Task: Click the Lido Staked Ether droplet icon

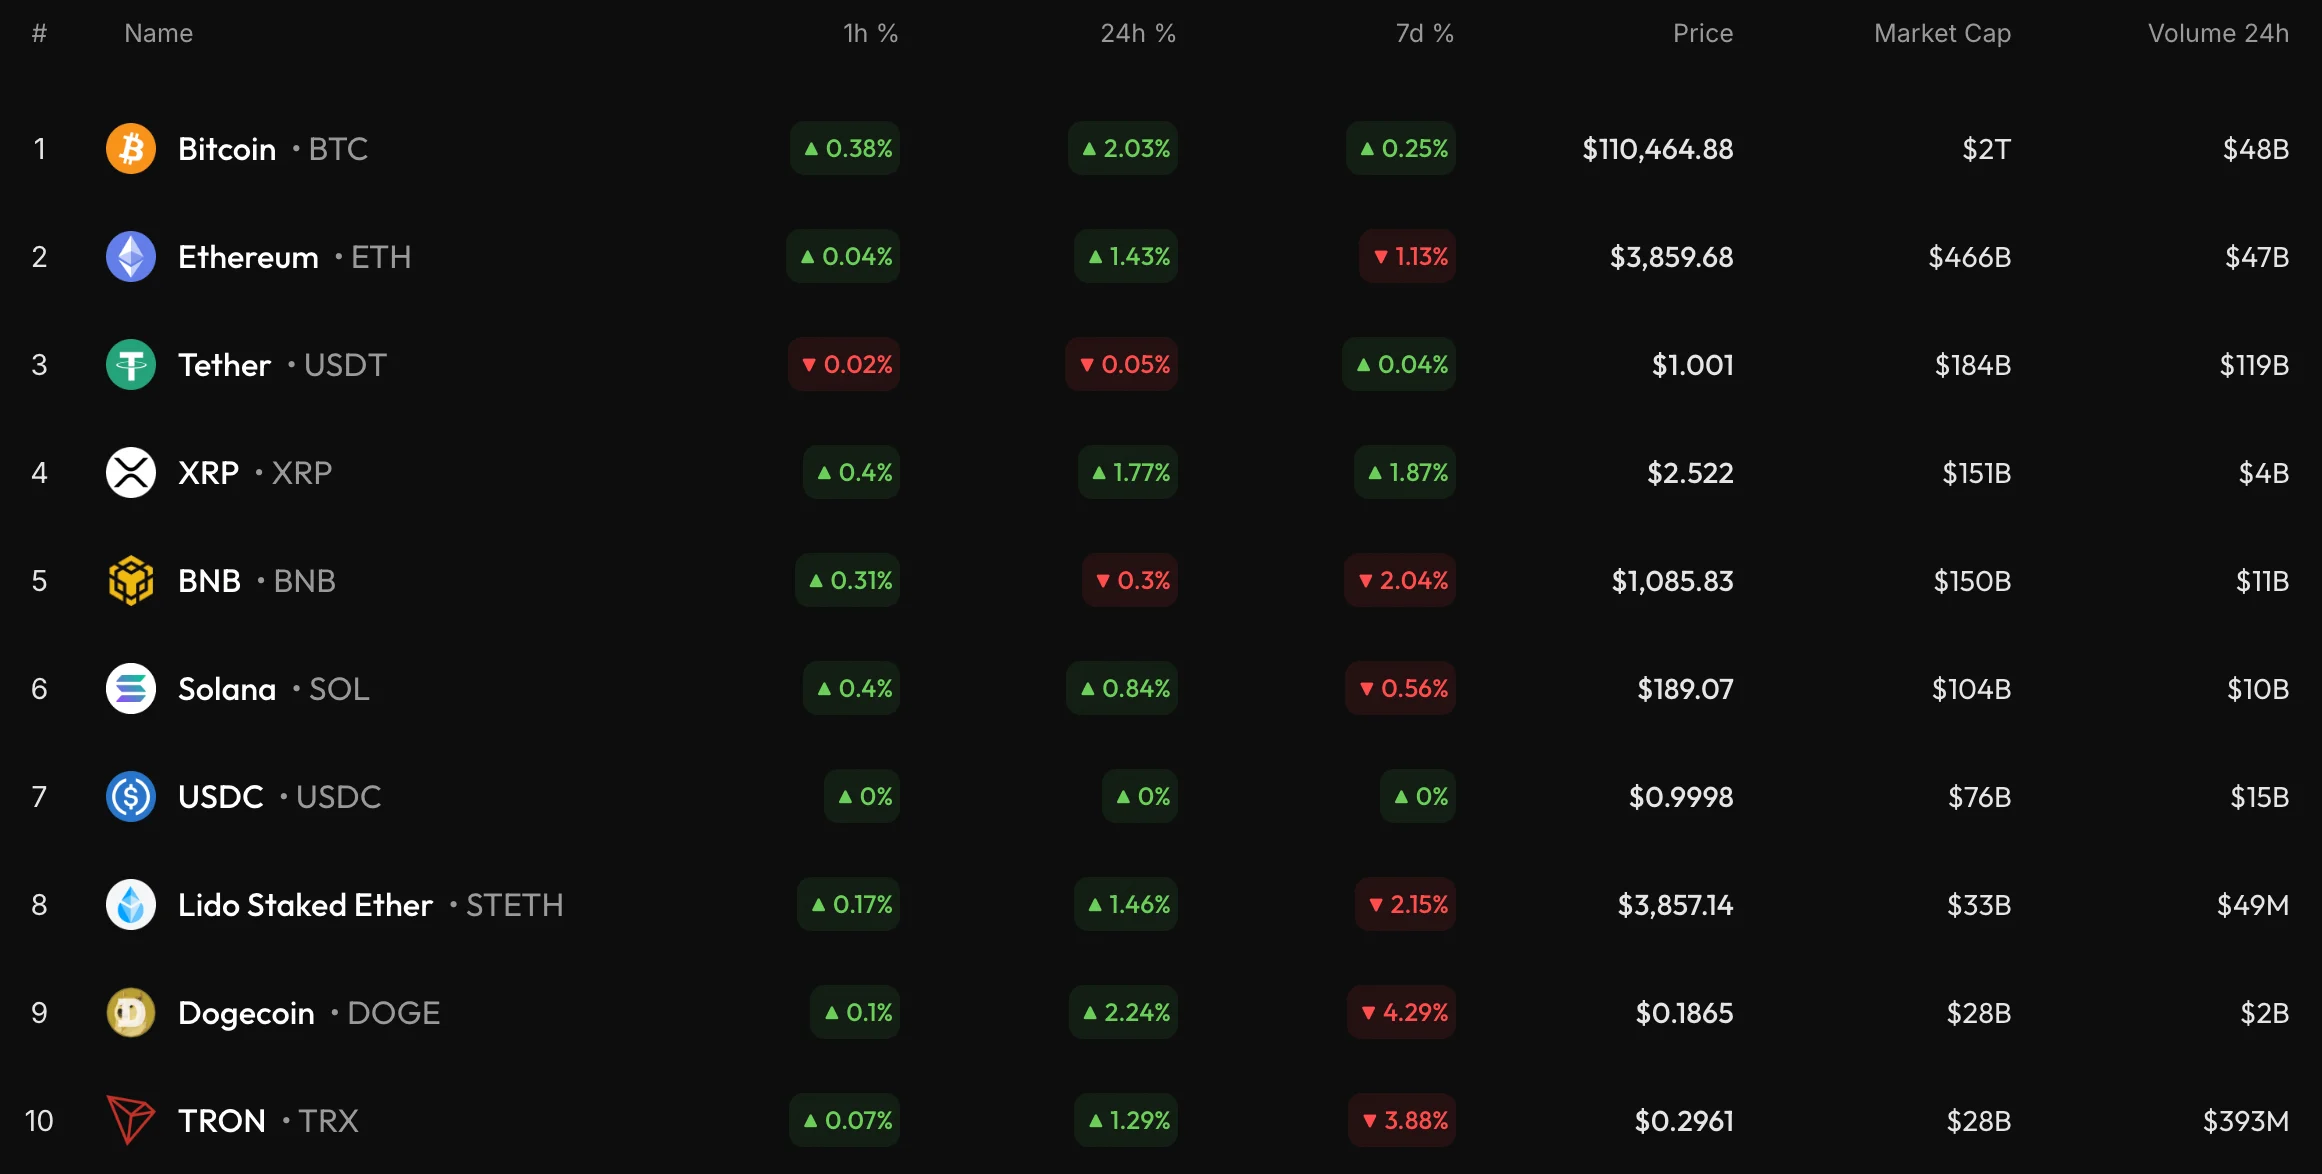Action: (131, 905)
